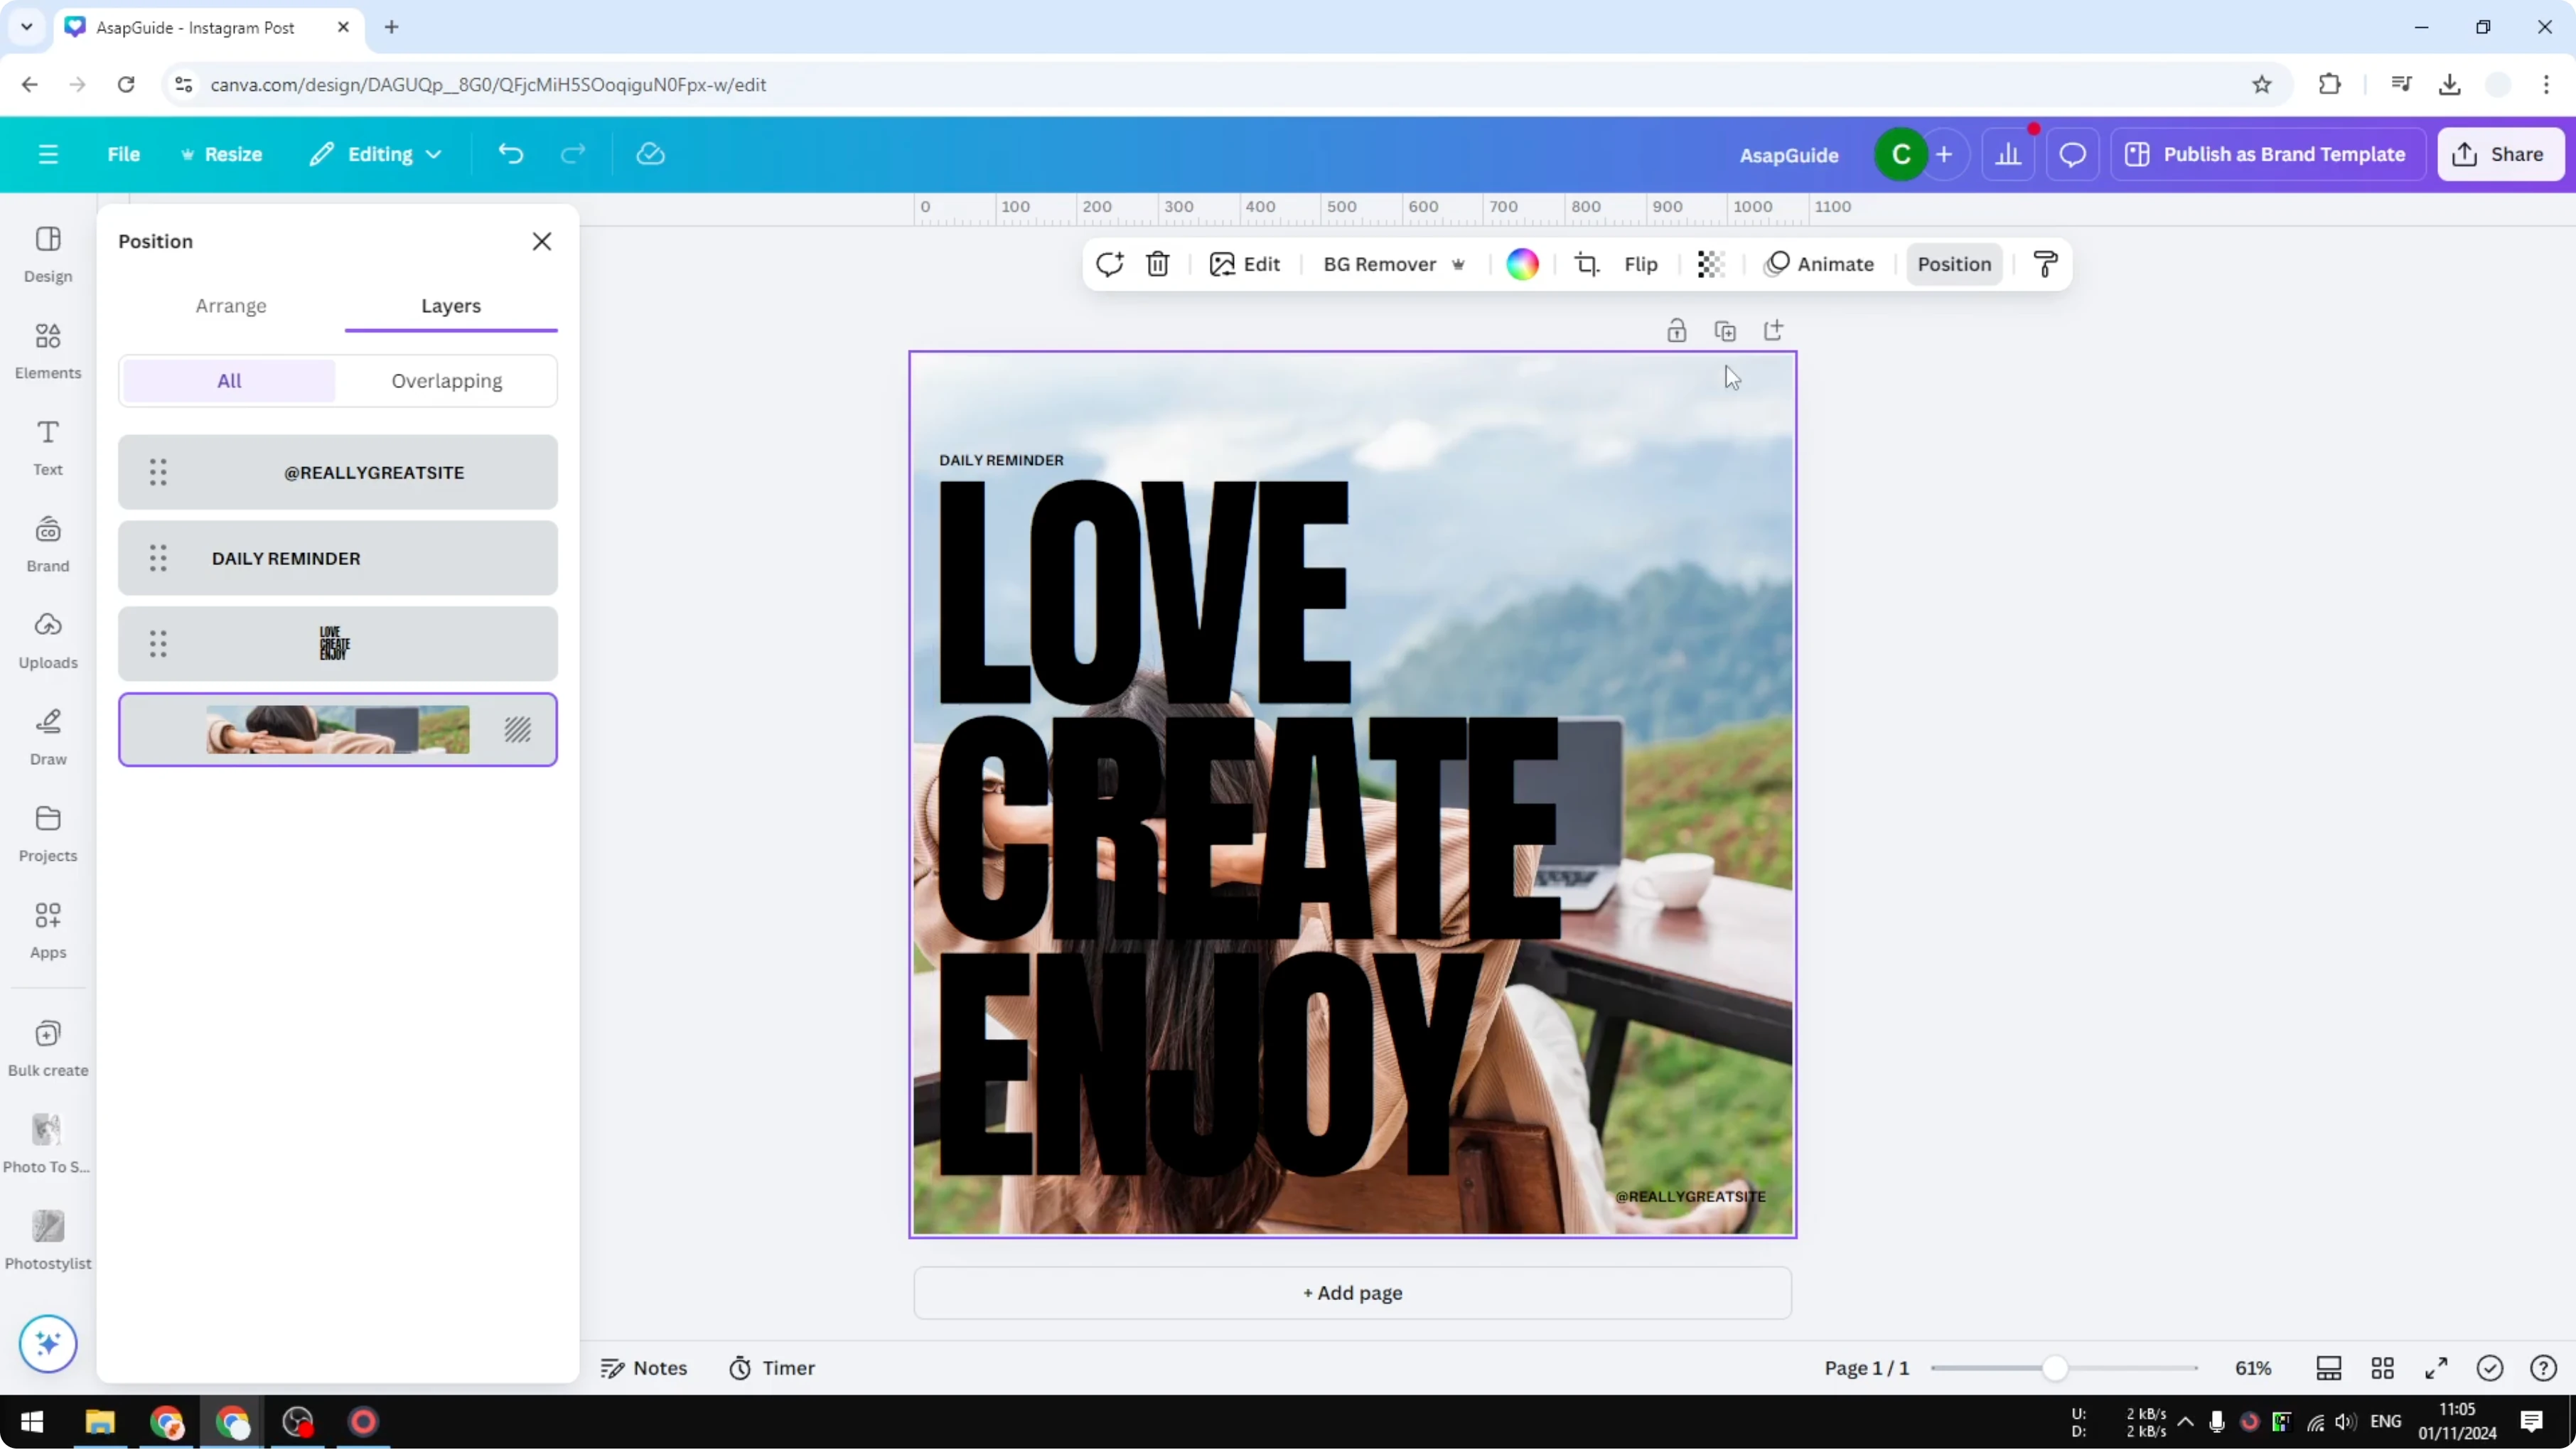Select the copy style paint roller icon
This screenshot has width=2576, height=1450.
2044,263
